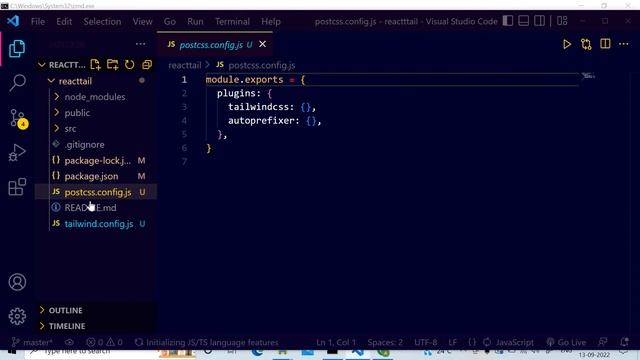This screenshot has height=360, width=640.
Task: Open the Manage gear menu
Action: [17, 316]
